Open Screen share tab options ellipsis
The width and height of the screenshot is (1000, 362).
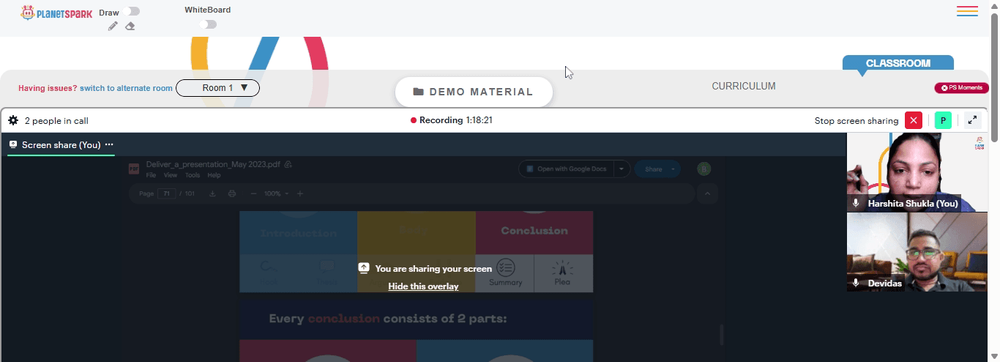109,145
